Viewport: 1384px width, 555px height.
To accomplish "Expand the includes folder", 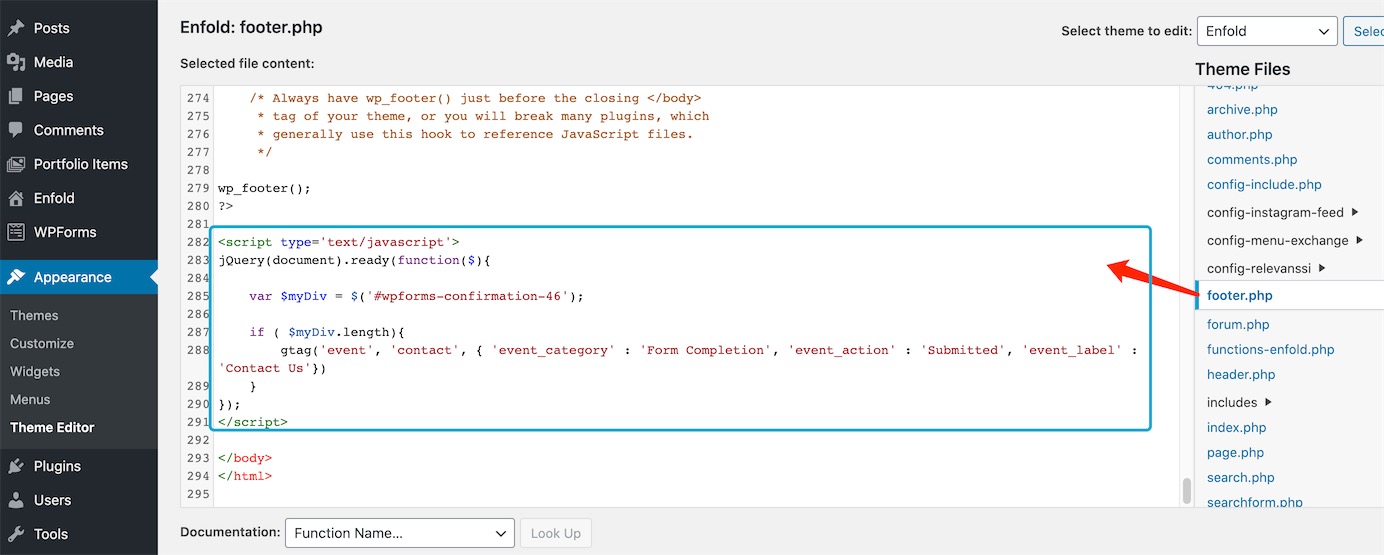I will 1240,403.
